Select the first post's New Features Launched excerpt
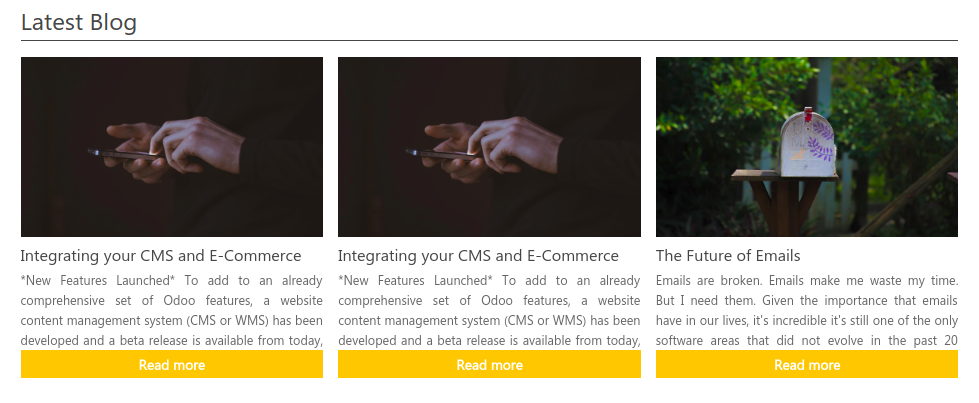Viewport: 979px width, 403px height. 172,311
